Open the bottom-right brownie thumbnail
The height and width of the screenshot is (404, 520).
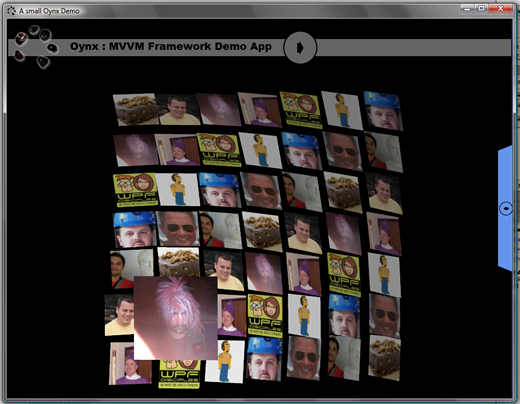(384, 358)
